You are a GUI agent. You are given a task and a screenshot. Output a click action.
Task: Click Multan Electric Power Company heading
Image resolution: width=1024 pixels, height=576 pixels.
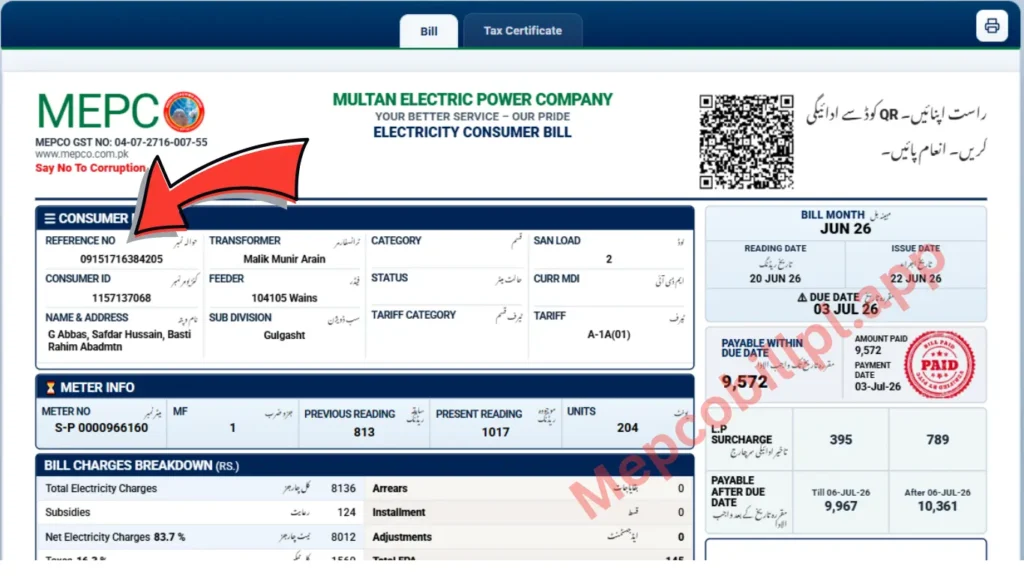click(472, 99)
